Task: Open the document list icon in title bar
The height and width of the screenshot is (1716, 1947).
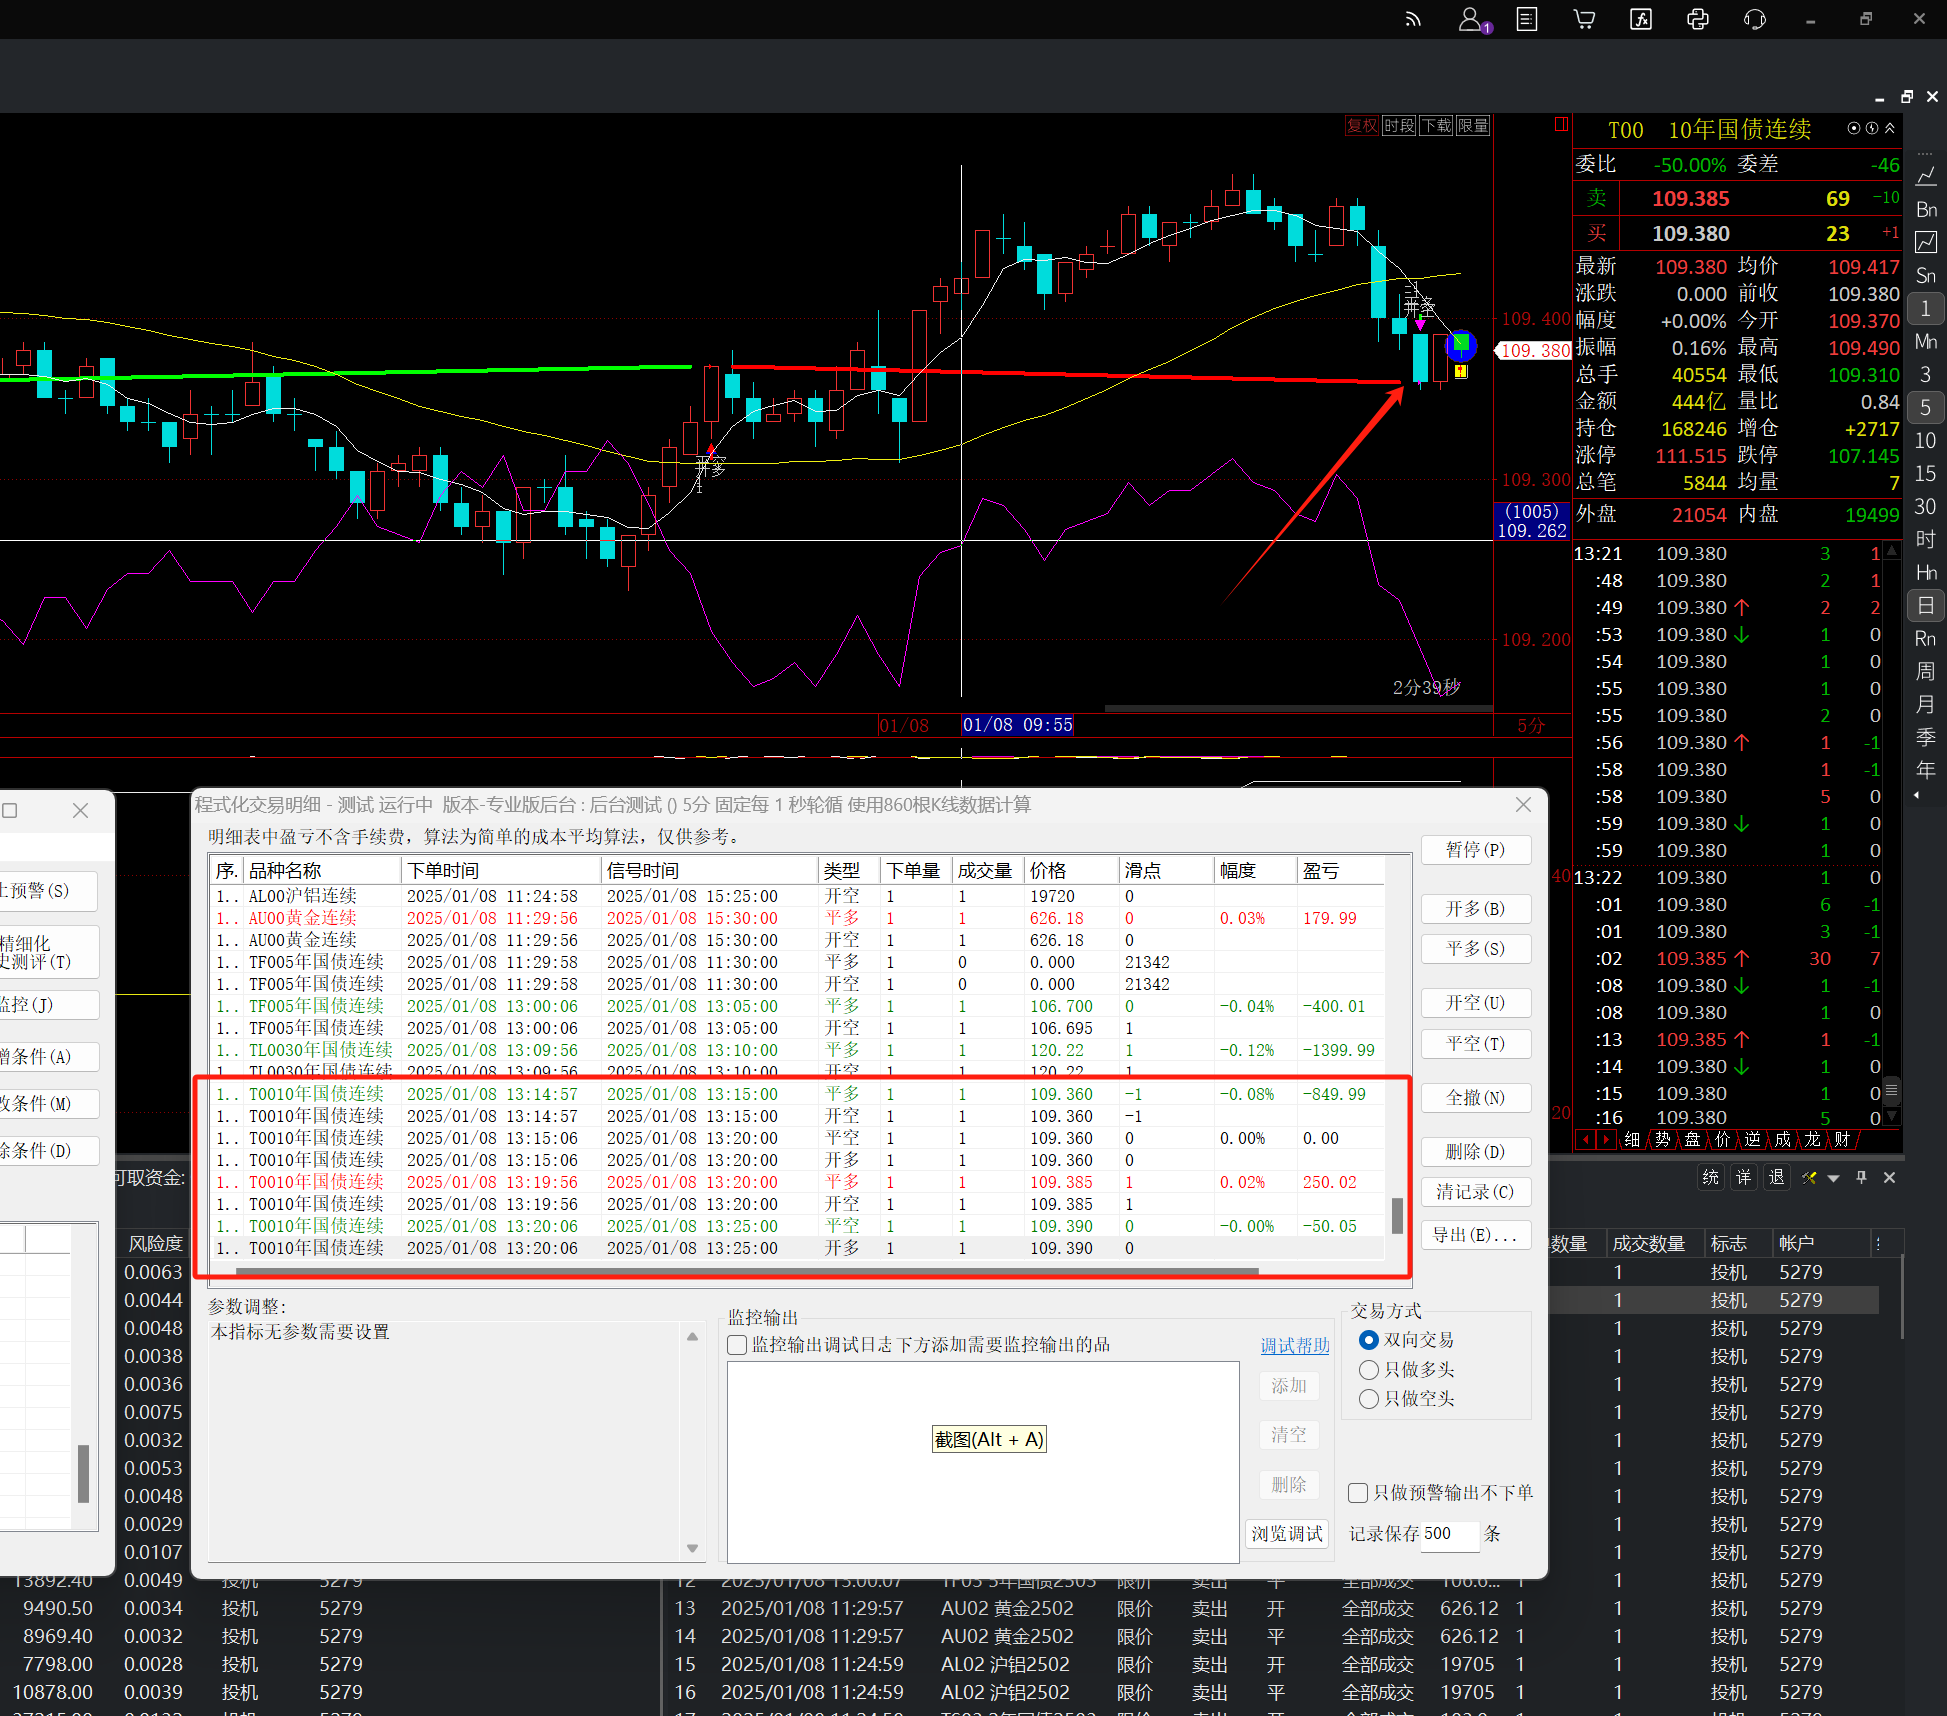Action: pyautogui.click(x=1527, y=19)
